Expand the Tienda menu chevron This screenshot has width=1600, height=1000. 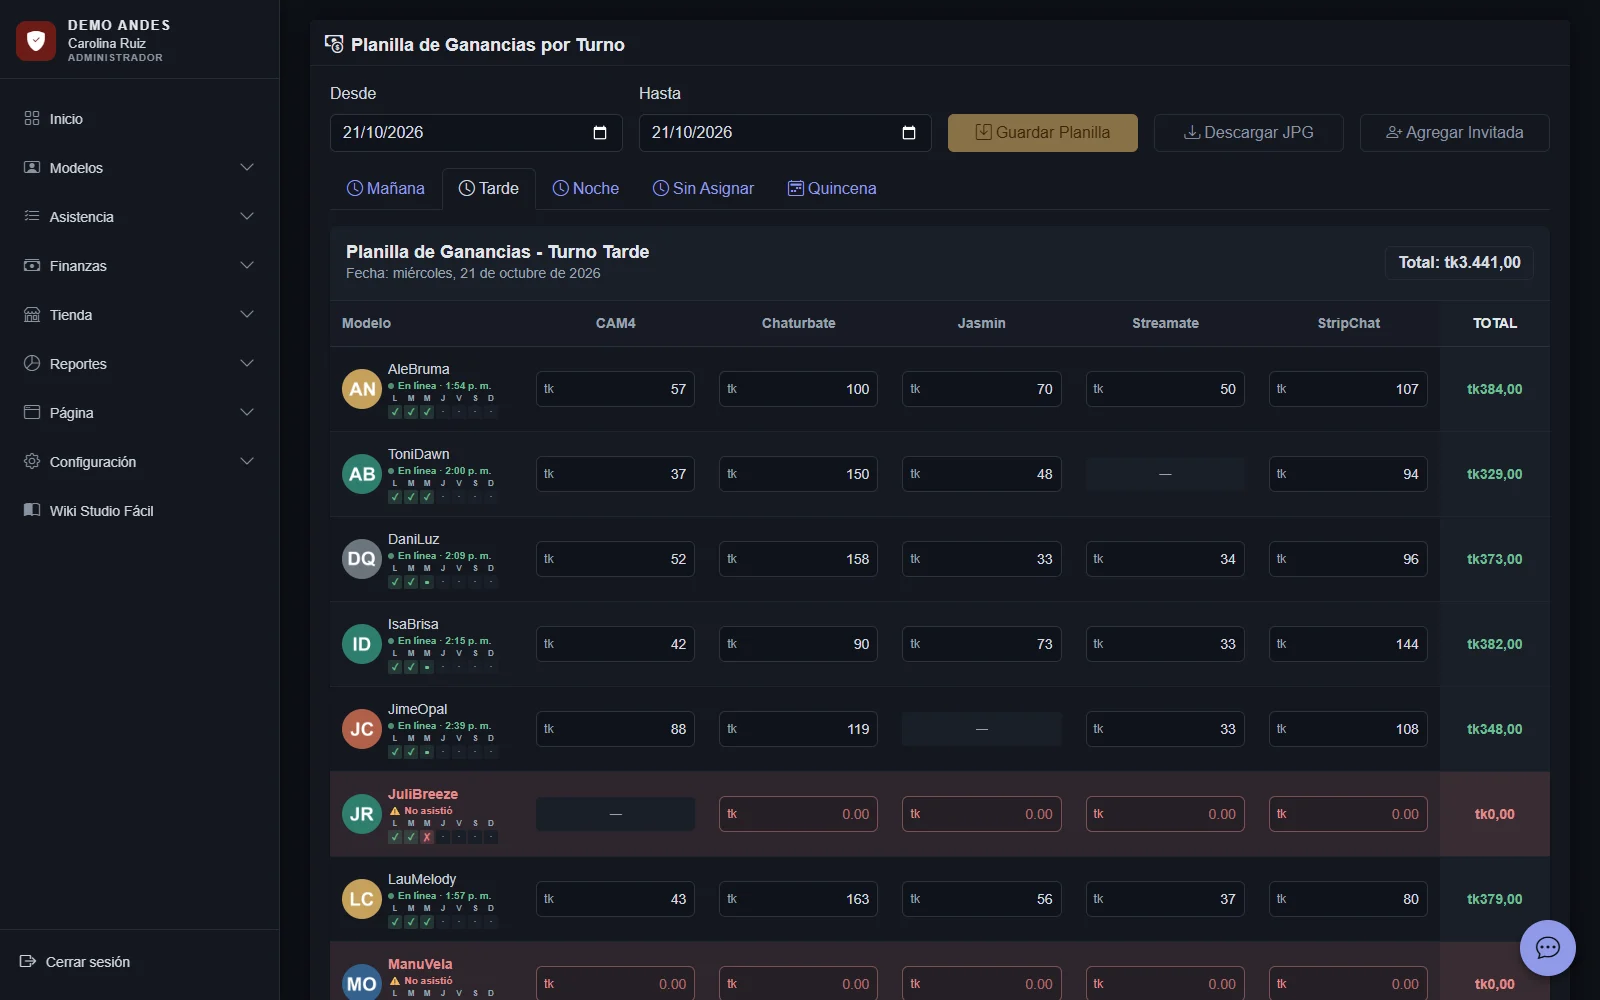(247, 314)
